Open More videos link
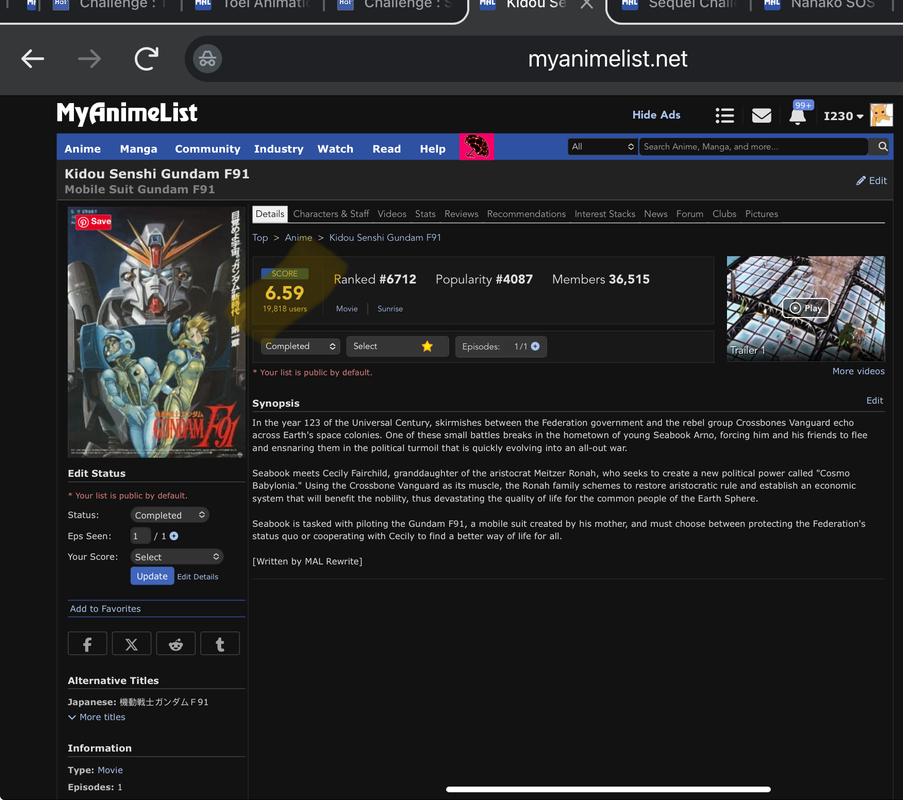The image size is (903, 800). pos(858,371)
